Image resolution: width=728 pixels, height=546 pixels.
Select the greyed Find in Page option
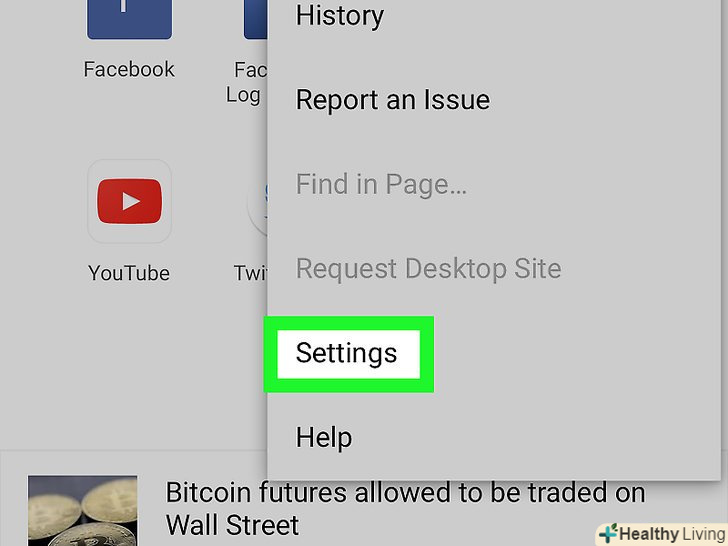tap(381, 184)
